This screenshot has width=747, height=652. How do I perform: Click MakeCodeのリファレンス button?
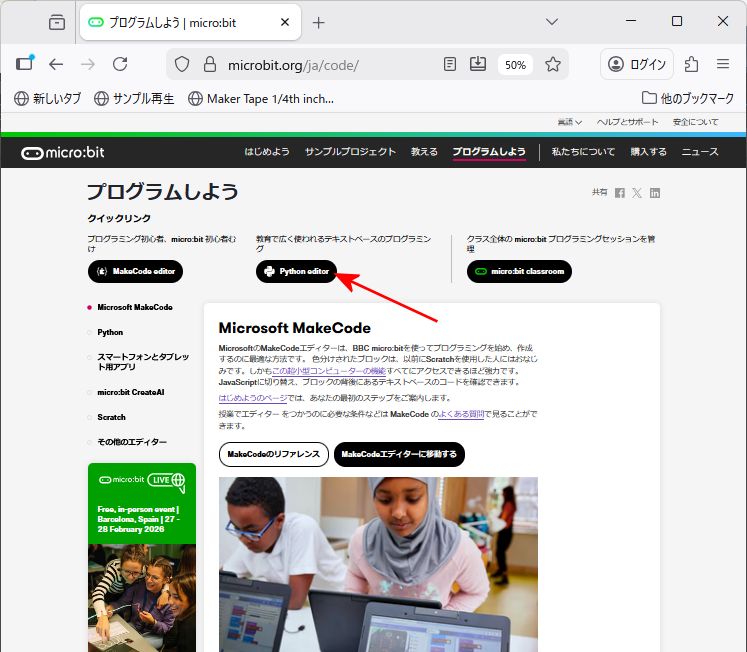(273, 454)
